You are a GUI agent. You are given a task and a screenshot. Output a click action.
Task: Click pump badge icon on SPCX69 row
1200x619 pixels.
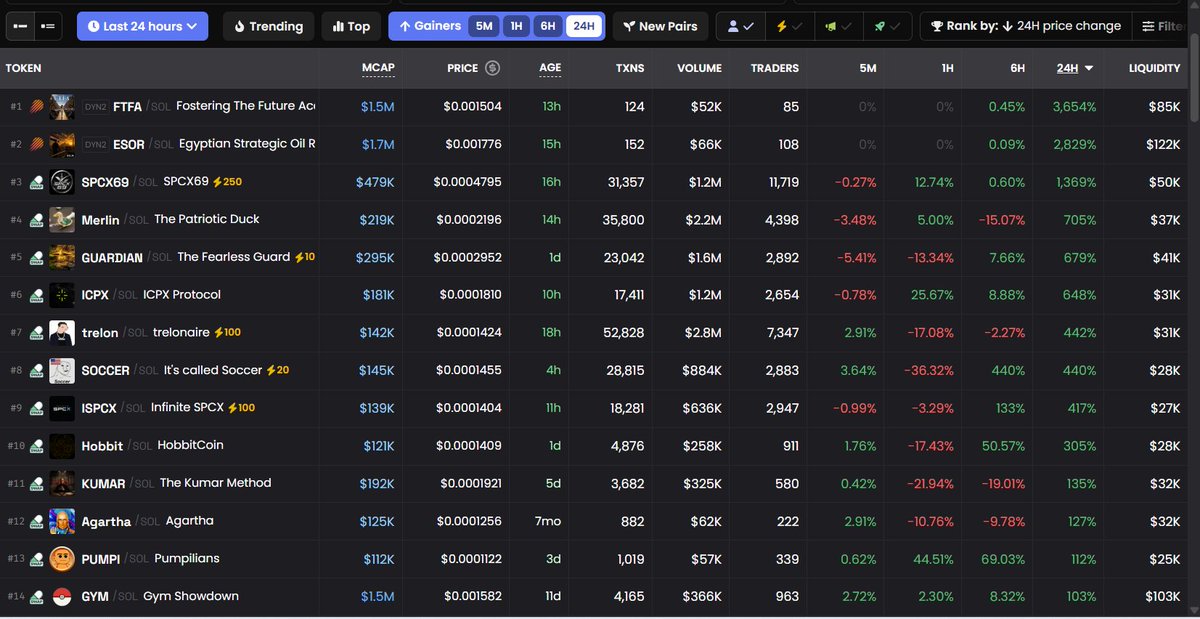(x=36, y=182)
